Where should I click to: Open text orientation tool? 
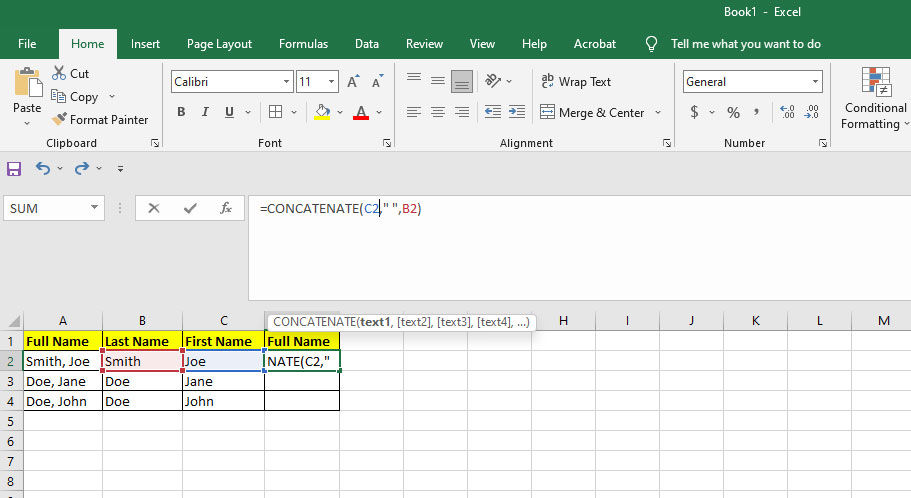[493, 81]
